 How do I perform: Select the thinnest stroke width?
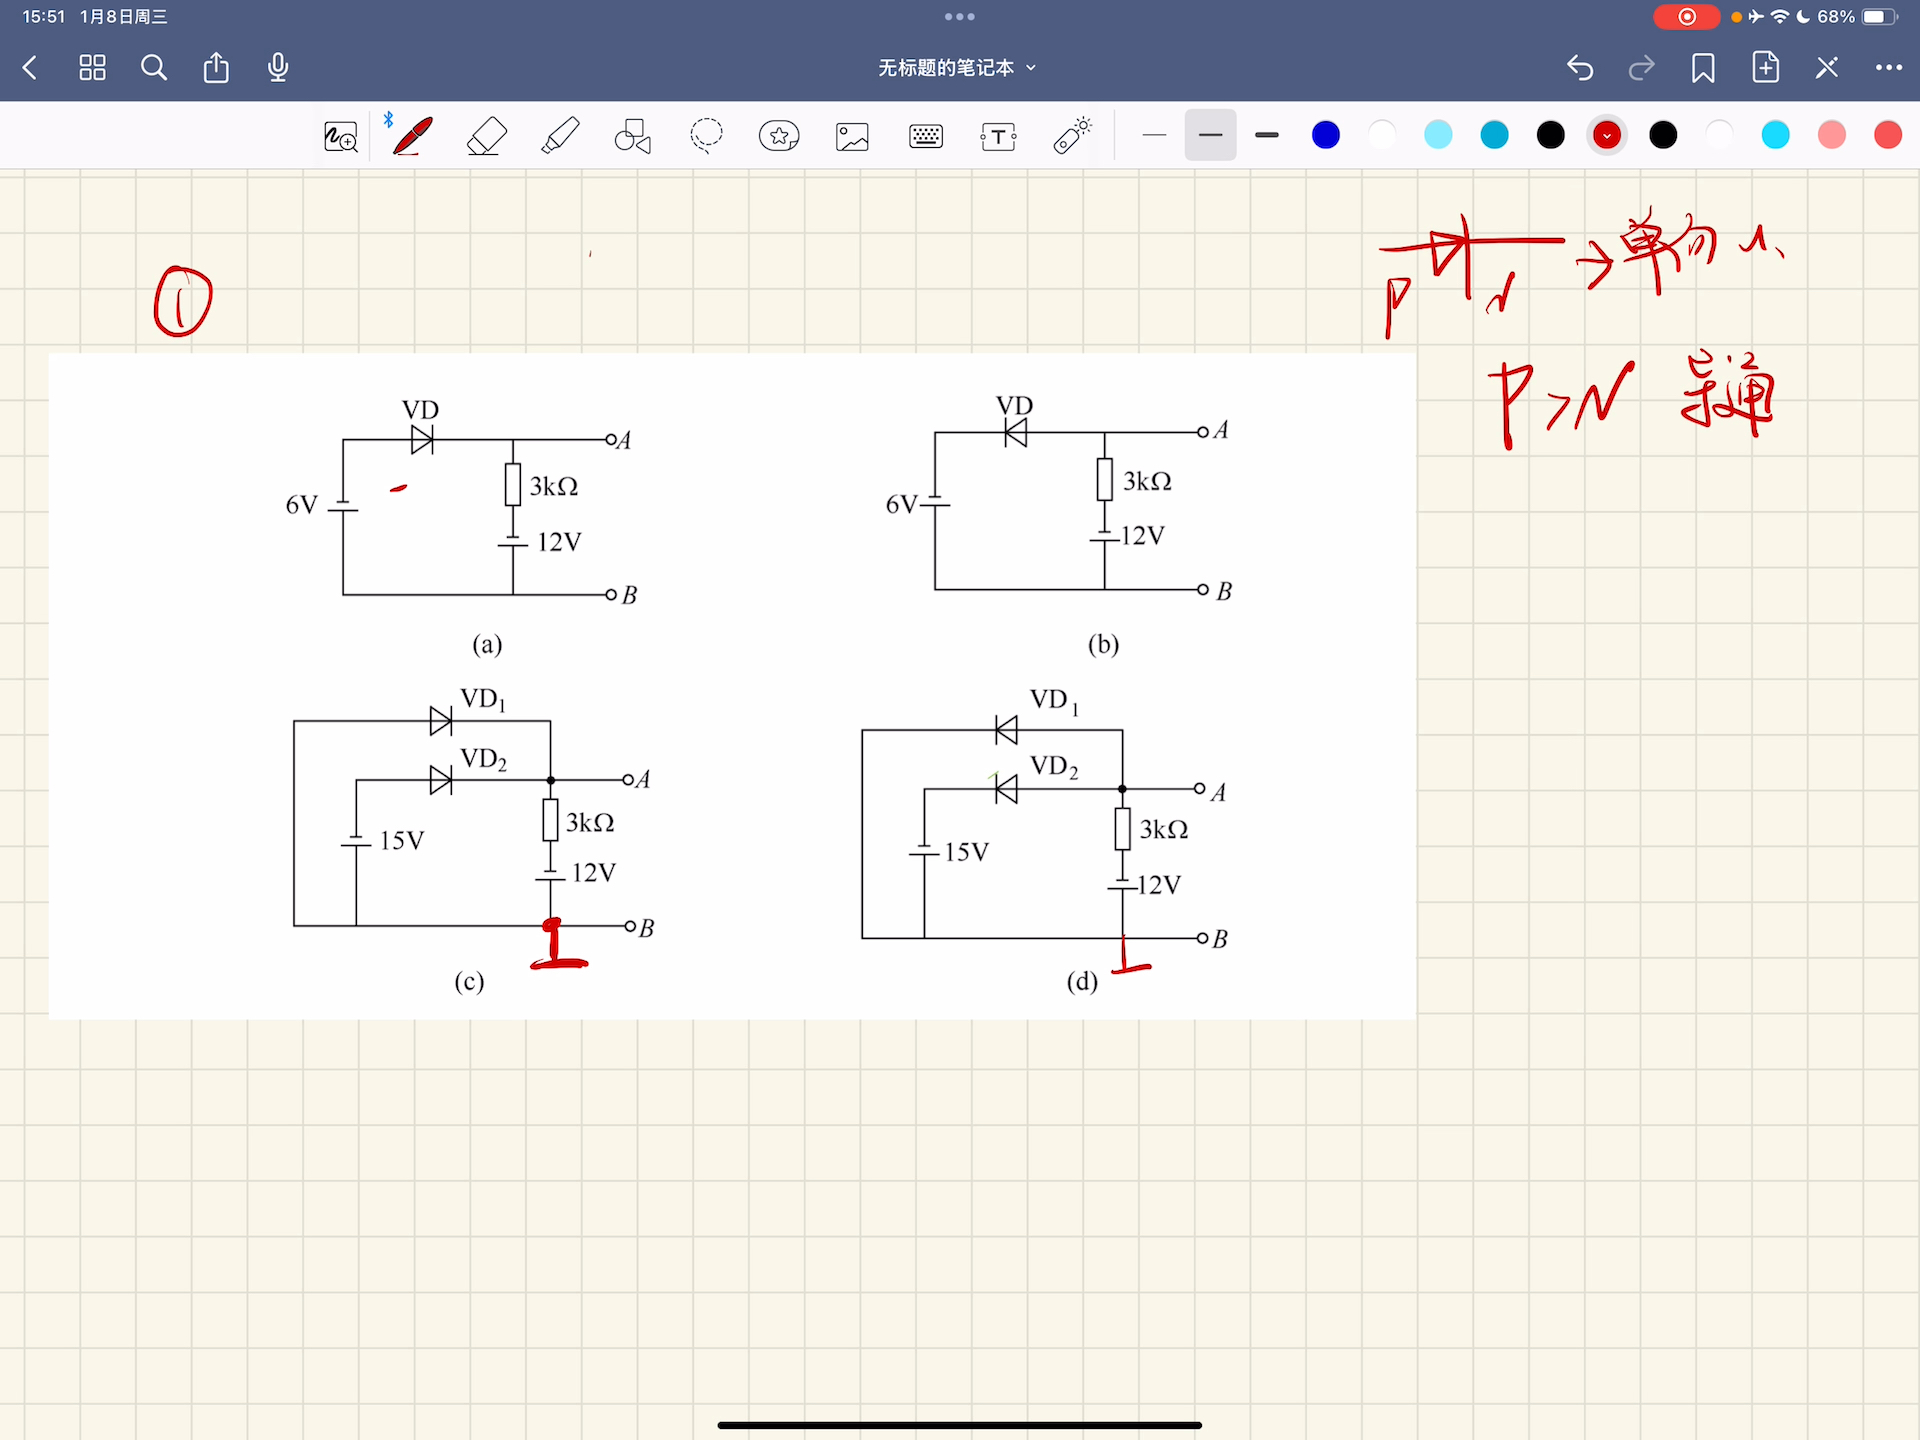(1154, 135)
